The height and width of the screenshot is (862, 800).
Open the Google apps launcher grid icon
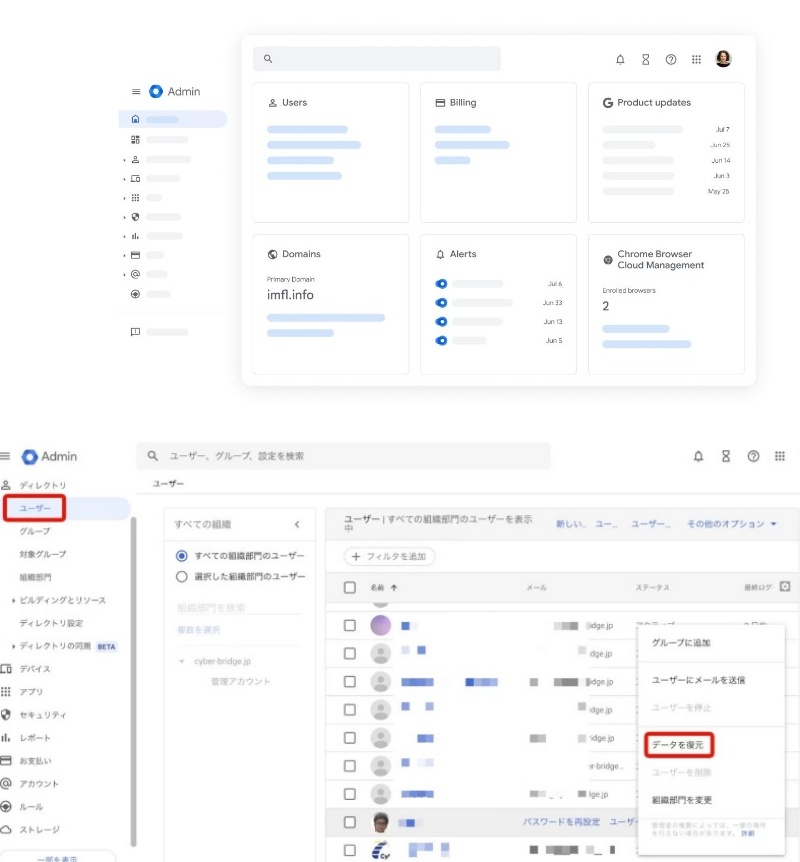tap(779, 456)
